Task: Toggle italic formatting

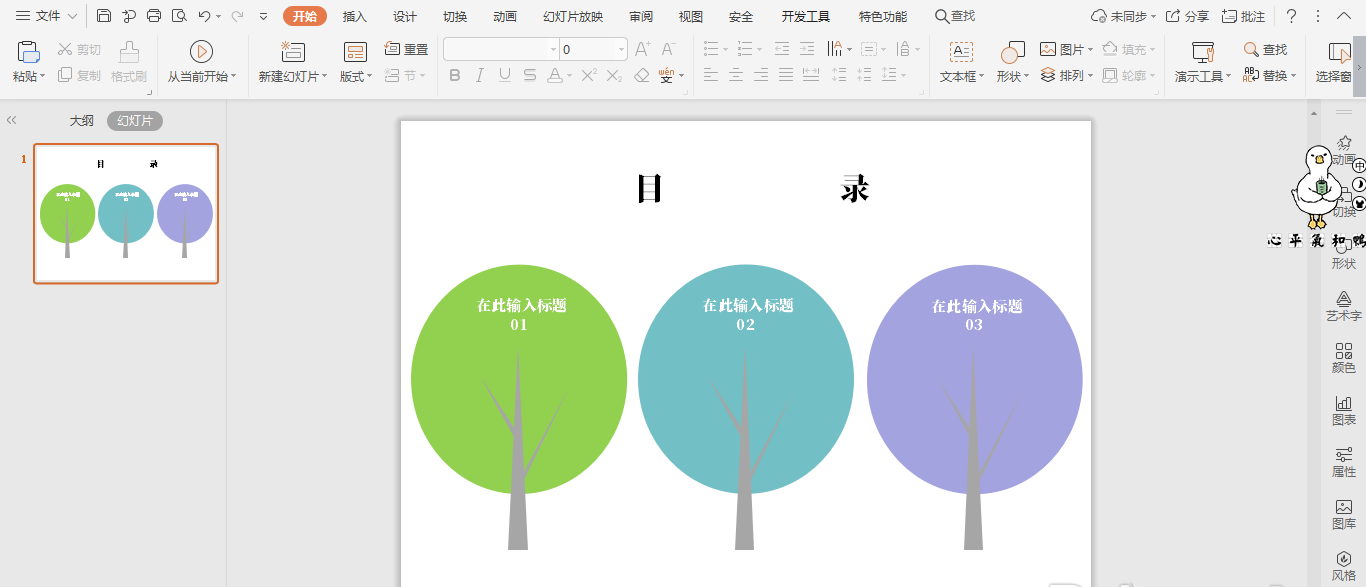Action: [480, 76]
